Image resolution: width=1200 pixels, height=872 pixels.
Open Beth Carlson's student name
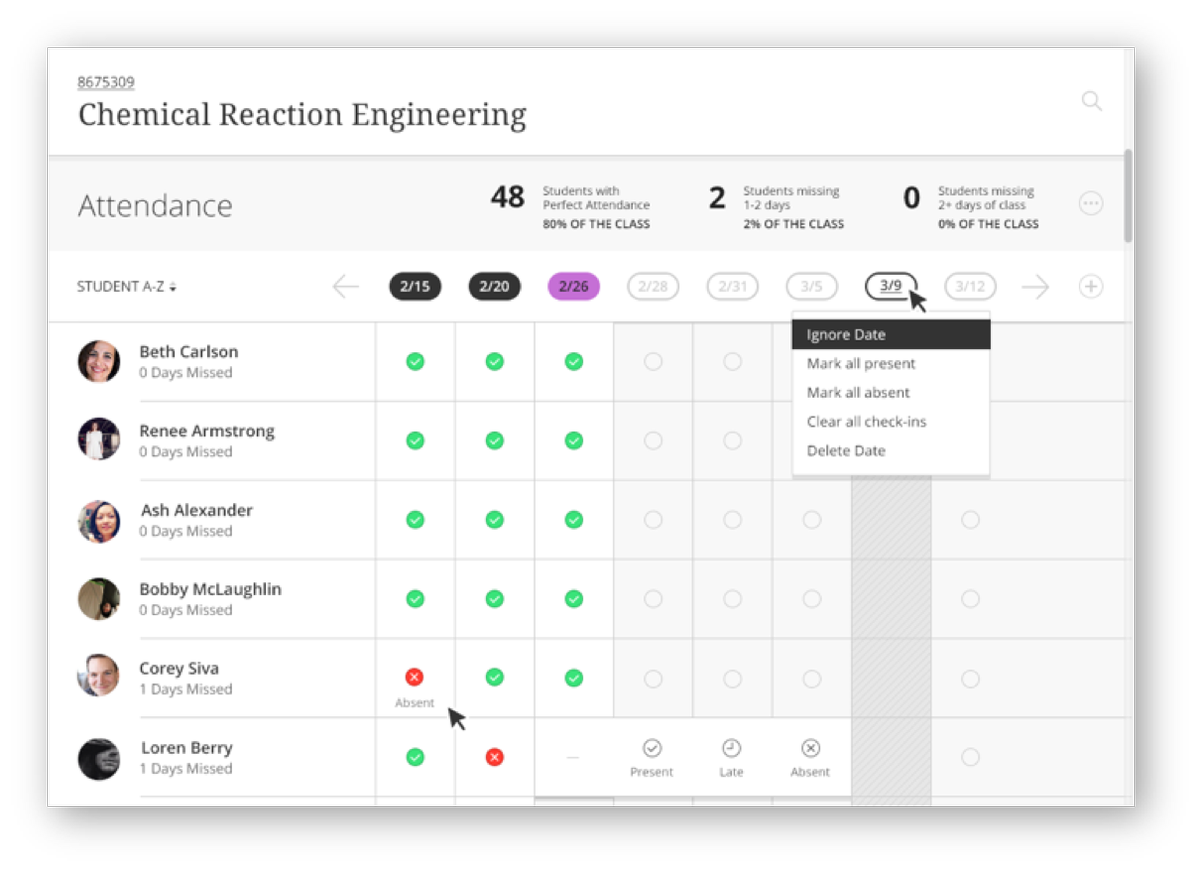[189, 352]
